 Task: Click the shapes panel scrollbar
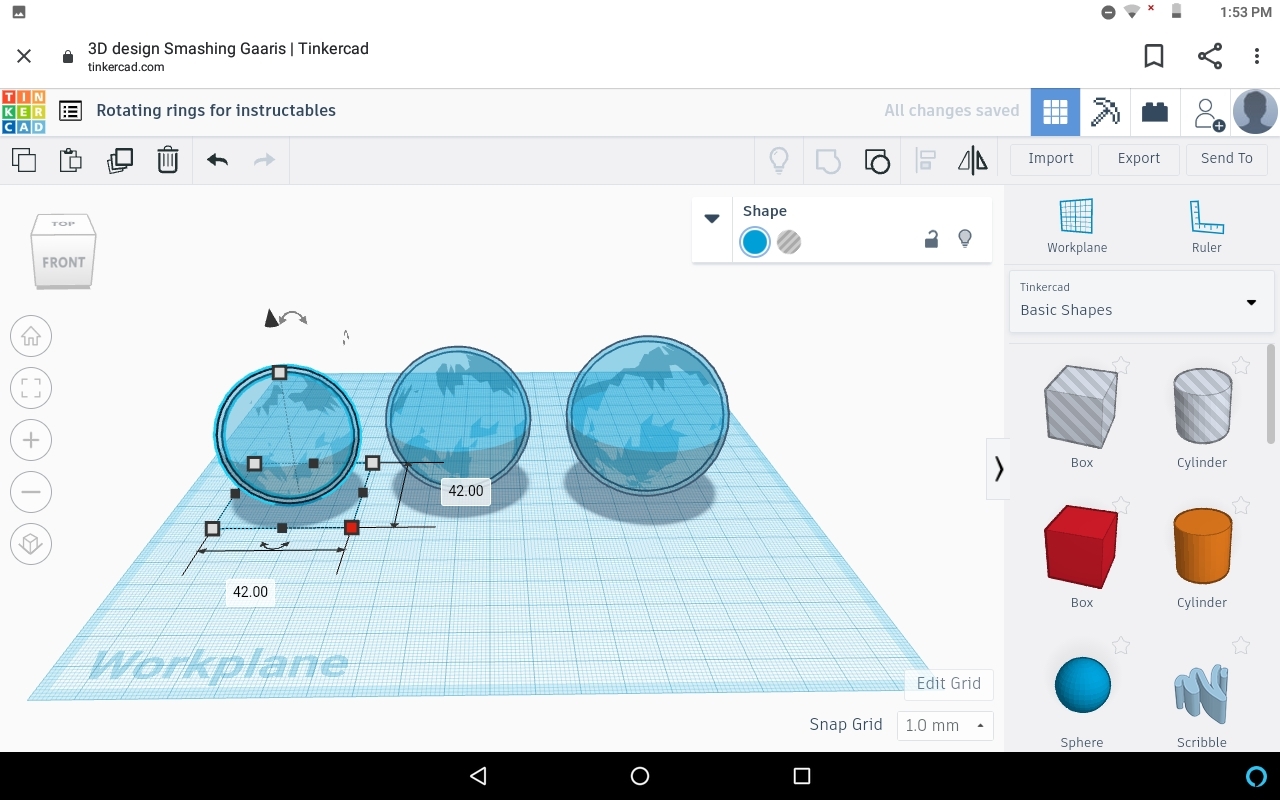(1271, 394)
